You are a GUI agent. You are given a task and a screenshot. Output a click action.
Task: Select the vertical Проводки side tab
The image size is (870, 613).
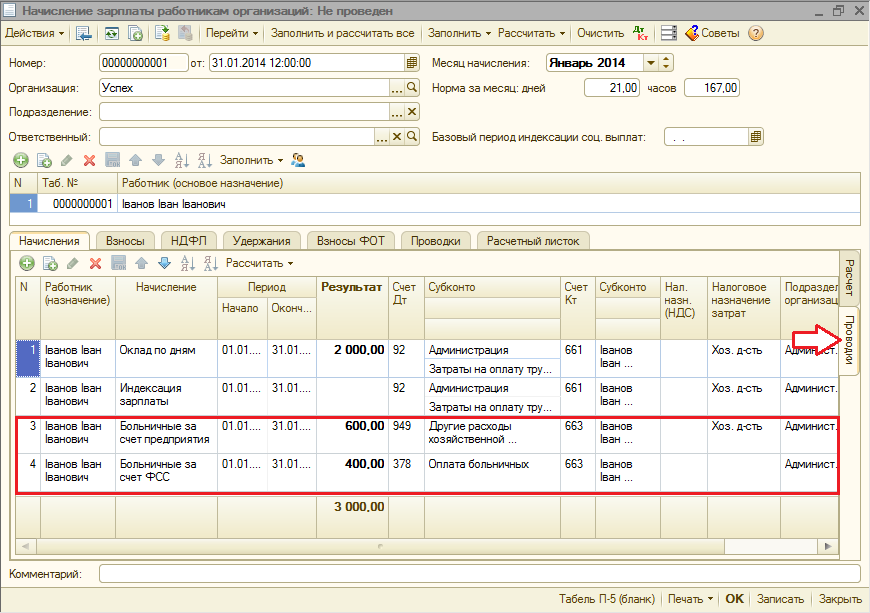pos(849,340)
